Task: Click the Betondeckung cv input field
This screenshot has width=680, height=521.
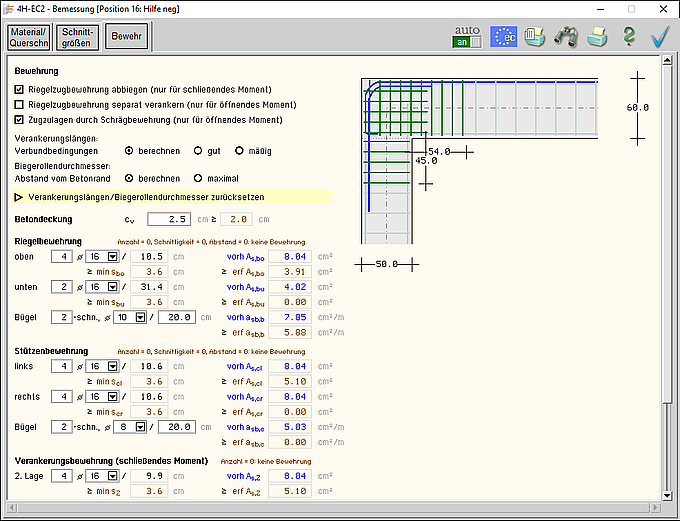Action: (x=168, y=219)
